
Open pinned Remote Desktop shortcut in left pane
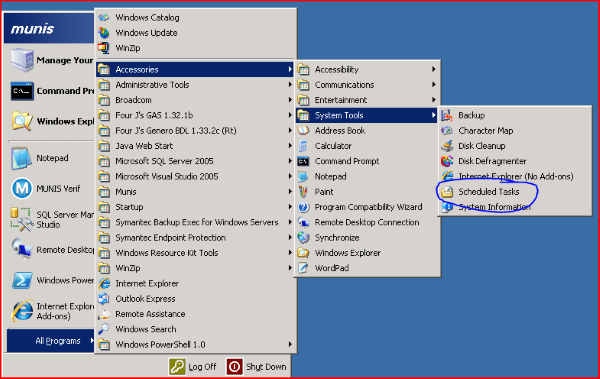tap(51, 250)
